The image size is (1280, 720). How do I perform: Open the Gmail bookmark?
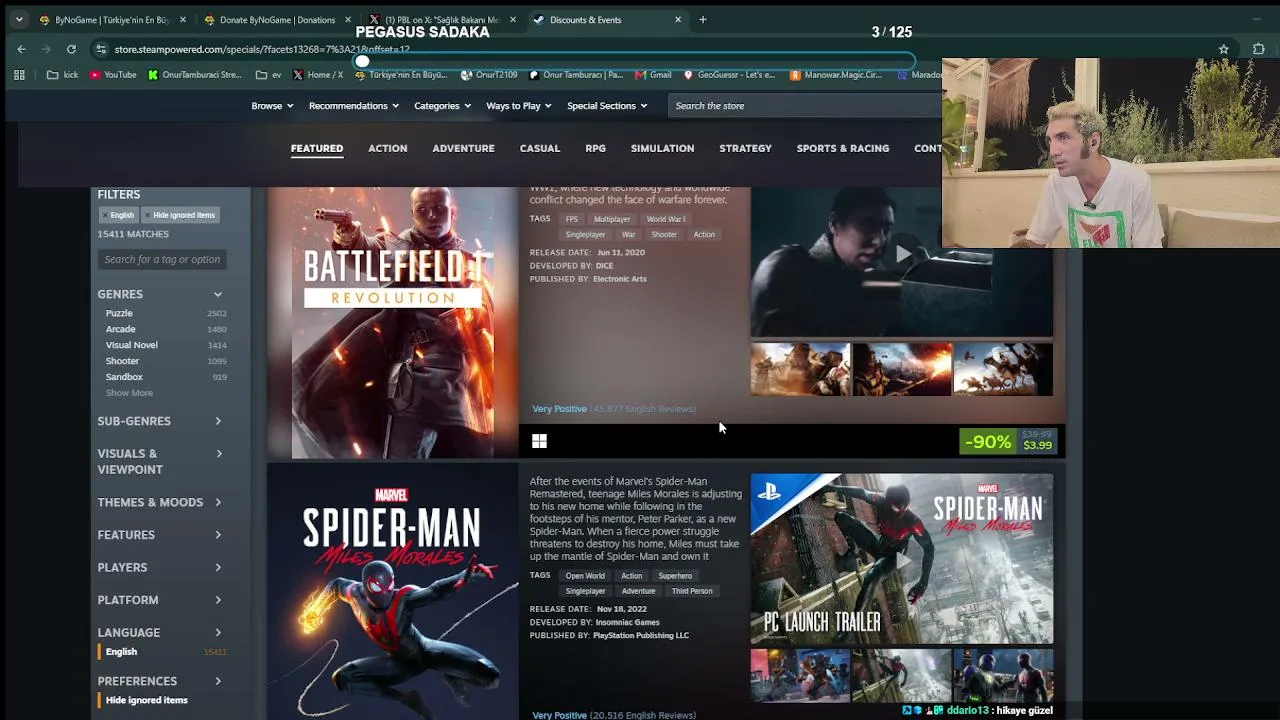[653, 75]
